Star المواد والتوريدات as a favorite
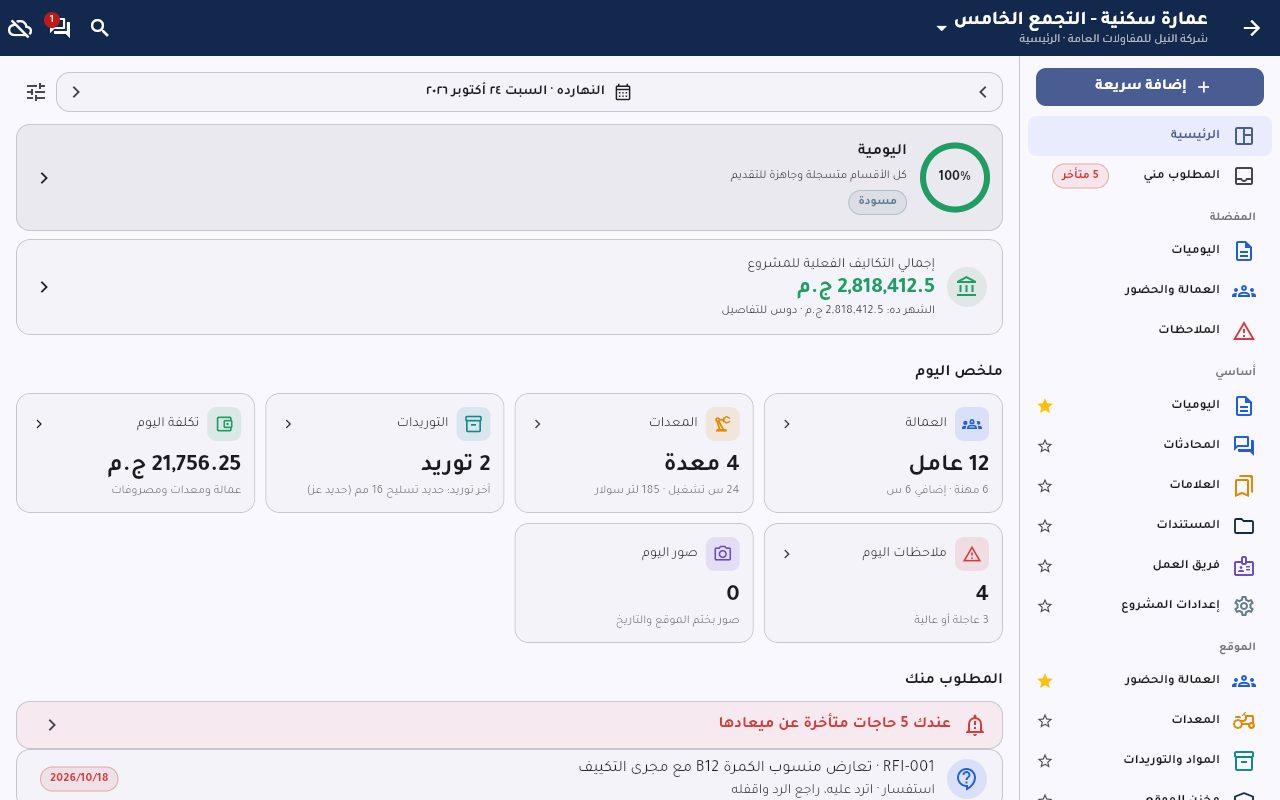This screenshot has width=1280, height=800. point(1045,761)
